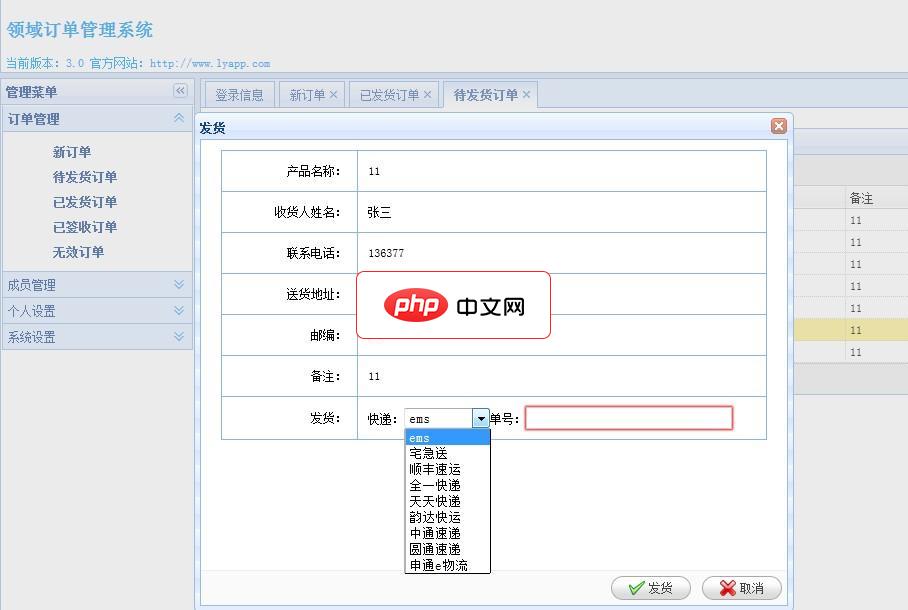Click the 发货 submit button
Image resolution: width=908 pixels, height=610 pixels.
click(x=650, y=588)
